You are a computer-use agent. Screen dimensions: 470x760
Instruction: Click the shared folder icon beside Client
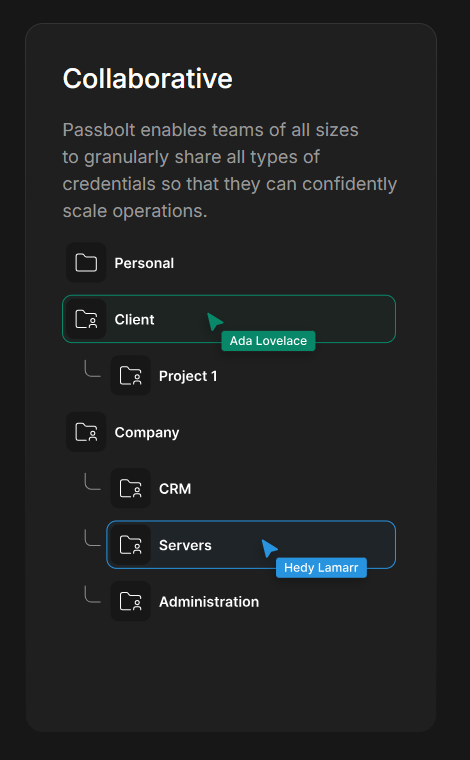(x=86, y=319)
